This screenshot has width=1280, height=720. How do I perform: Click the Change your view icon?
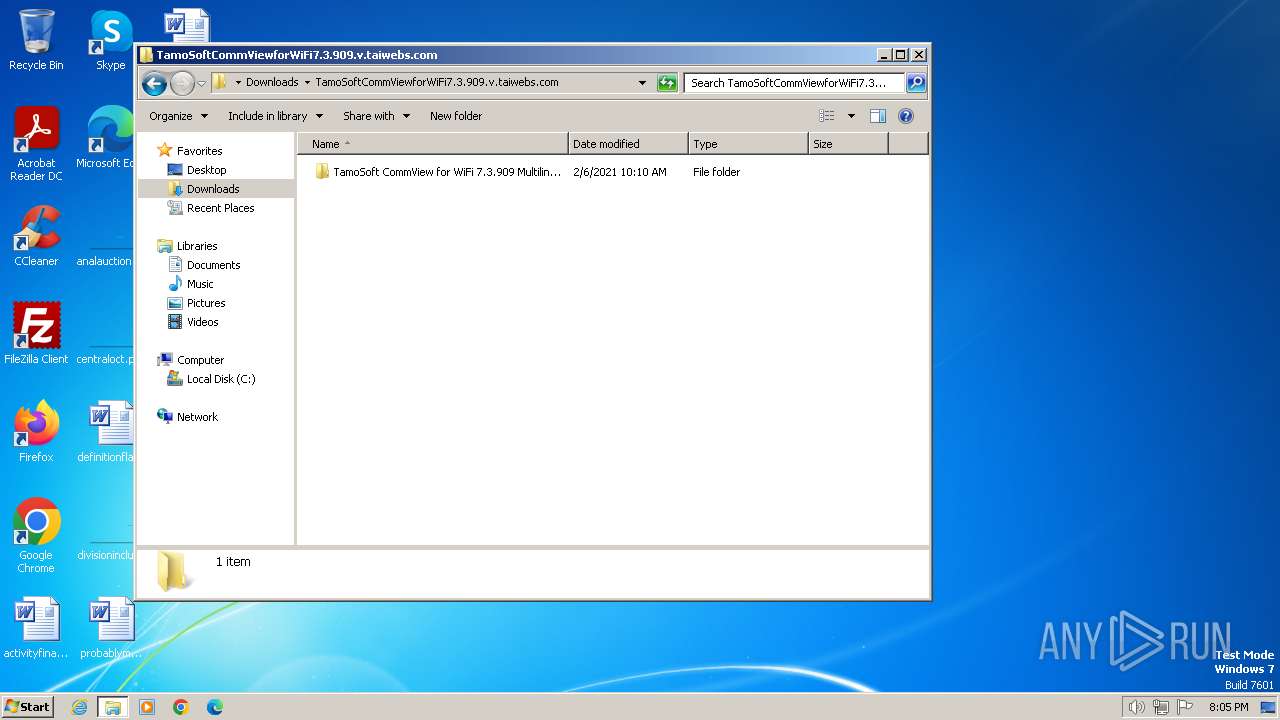827,116
